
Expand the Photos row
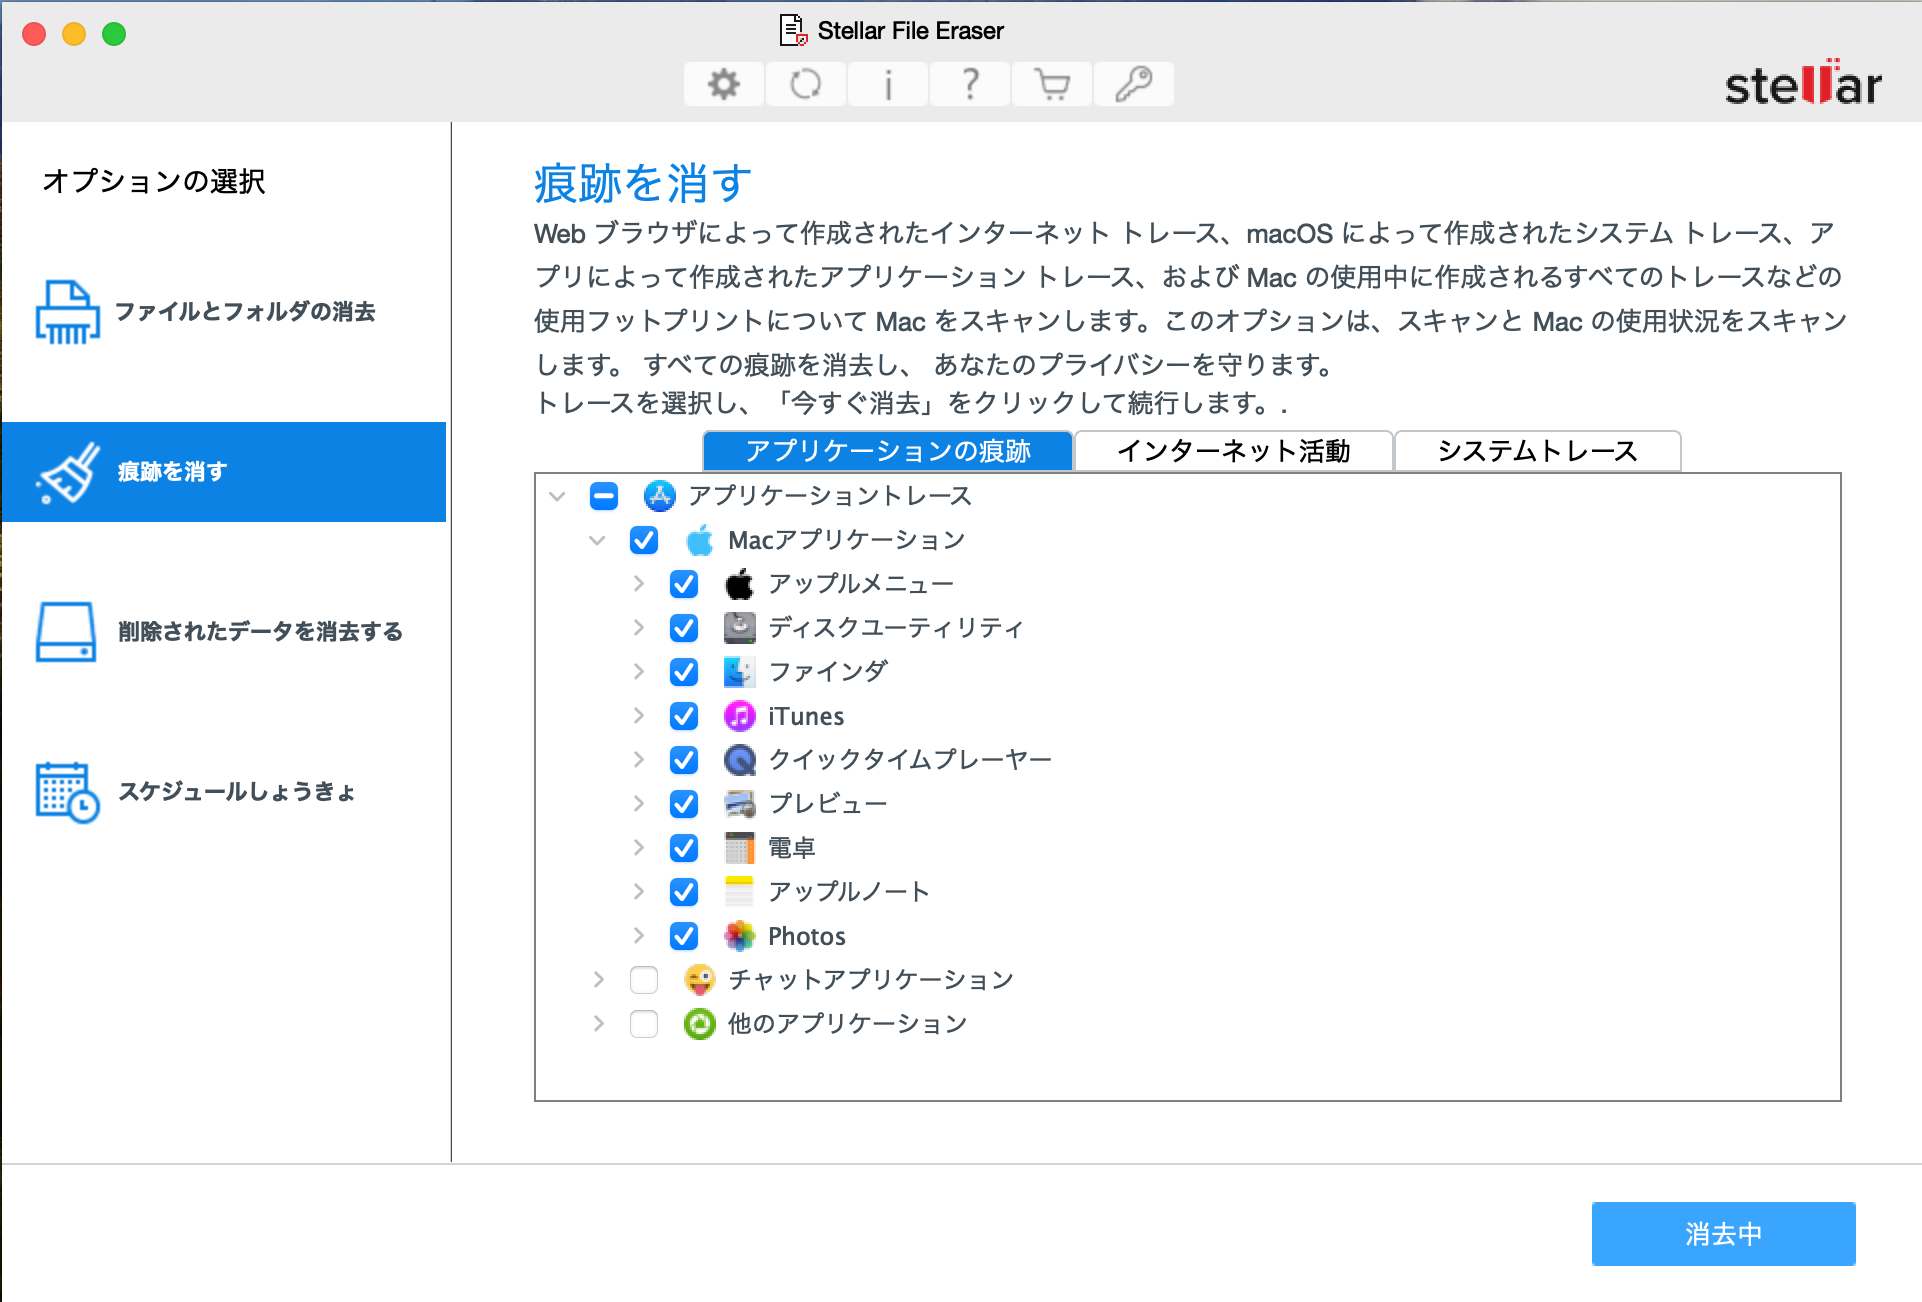click(x=638, y=936)
